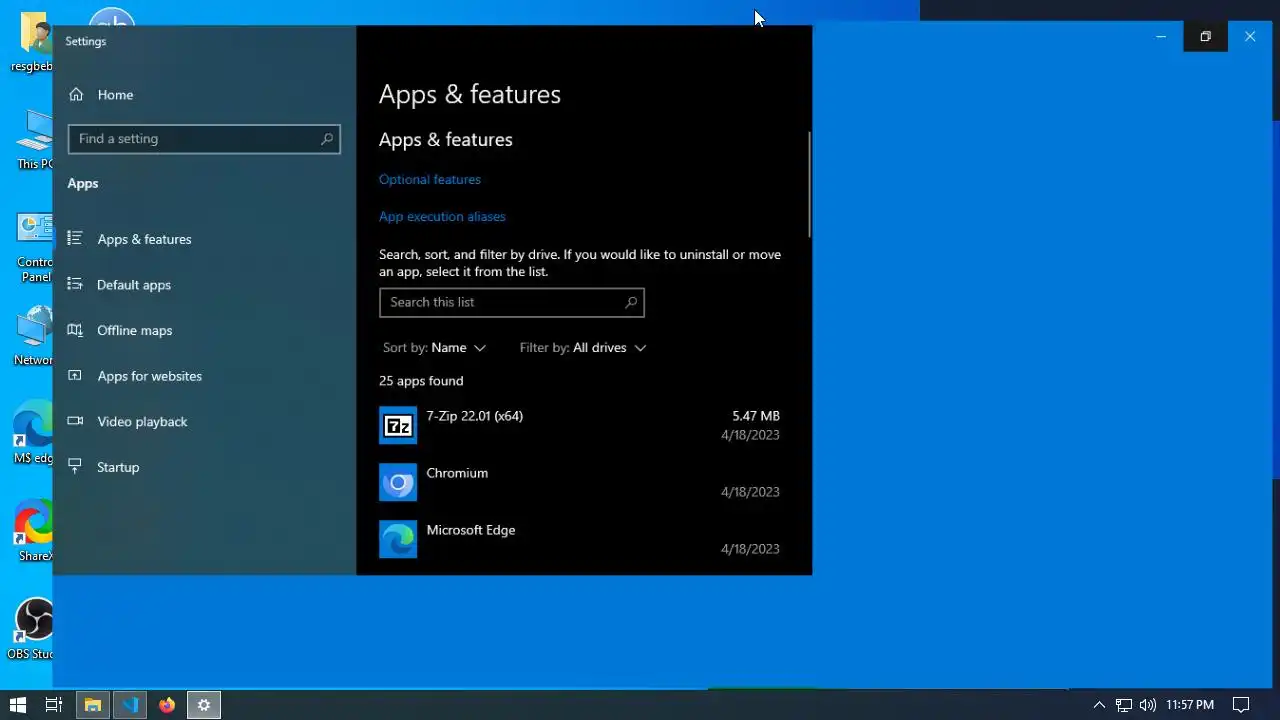Click the Find a setting search box
Viewport: 1280px width, 720px height.
pos(204,139)
